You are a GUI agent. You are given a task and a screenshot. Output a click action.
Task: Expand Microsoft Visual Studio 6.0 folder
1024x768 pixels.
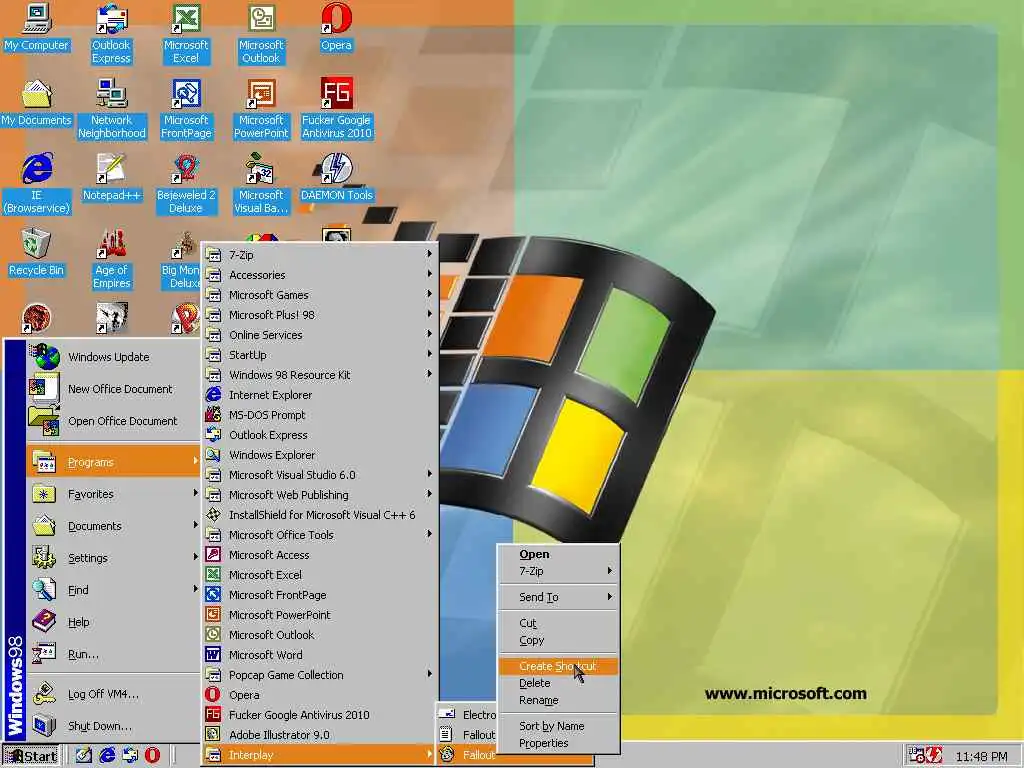click(319, 475)
